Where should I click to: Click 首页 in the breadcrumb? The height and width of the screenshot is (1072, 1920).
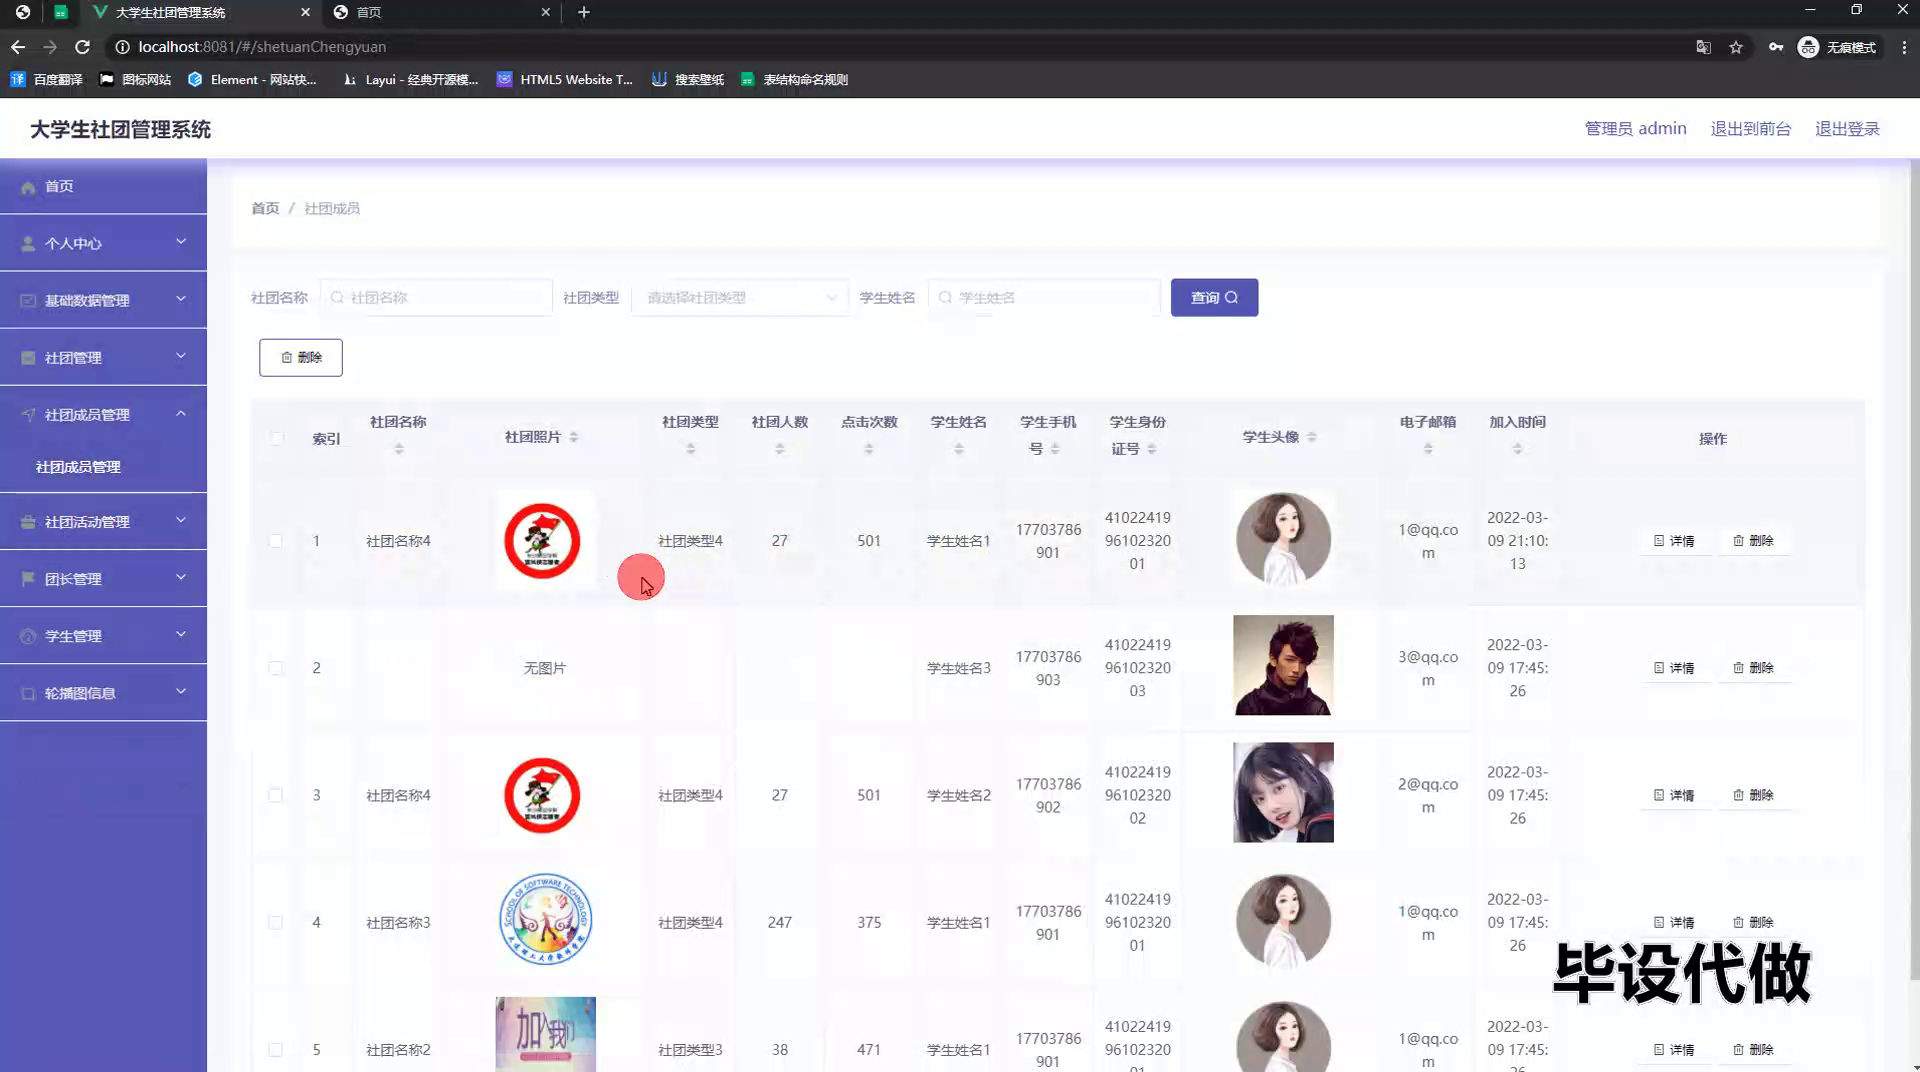[x=265, y=208]
